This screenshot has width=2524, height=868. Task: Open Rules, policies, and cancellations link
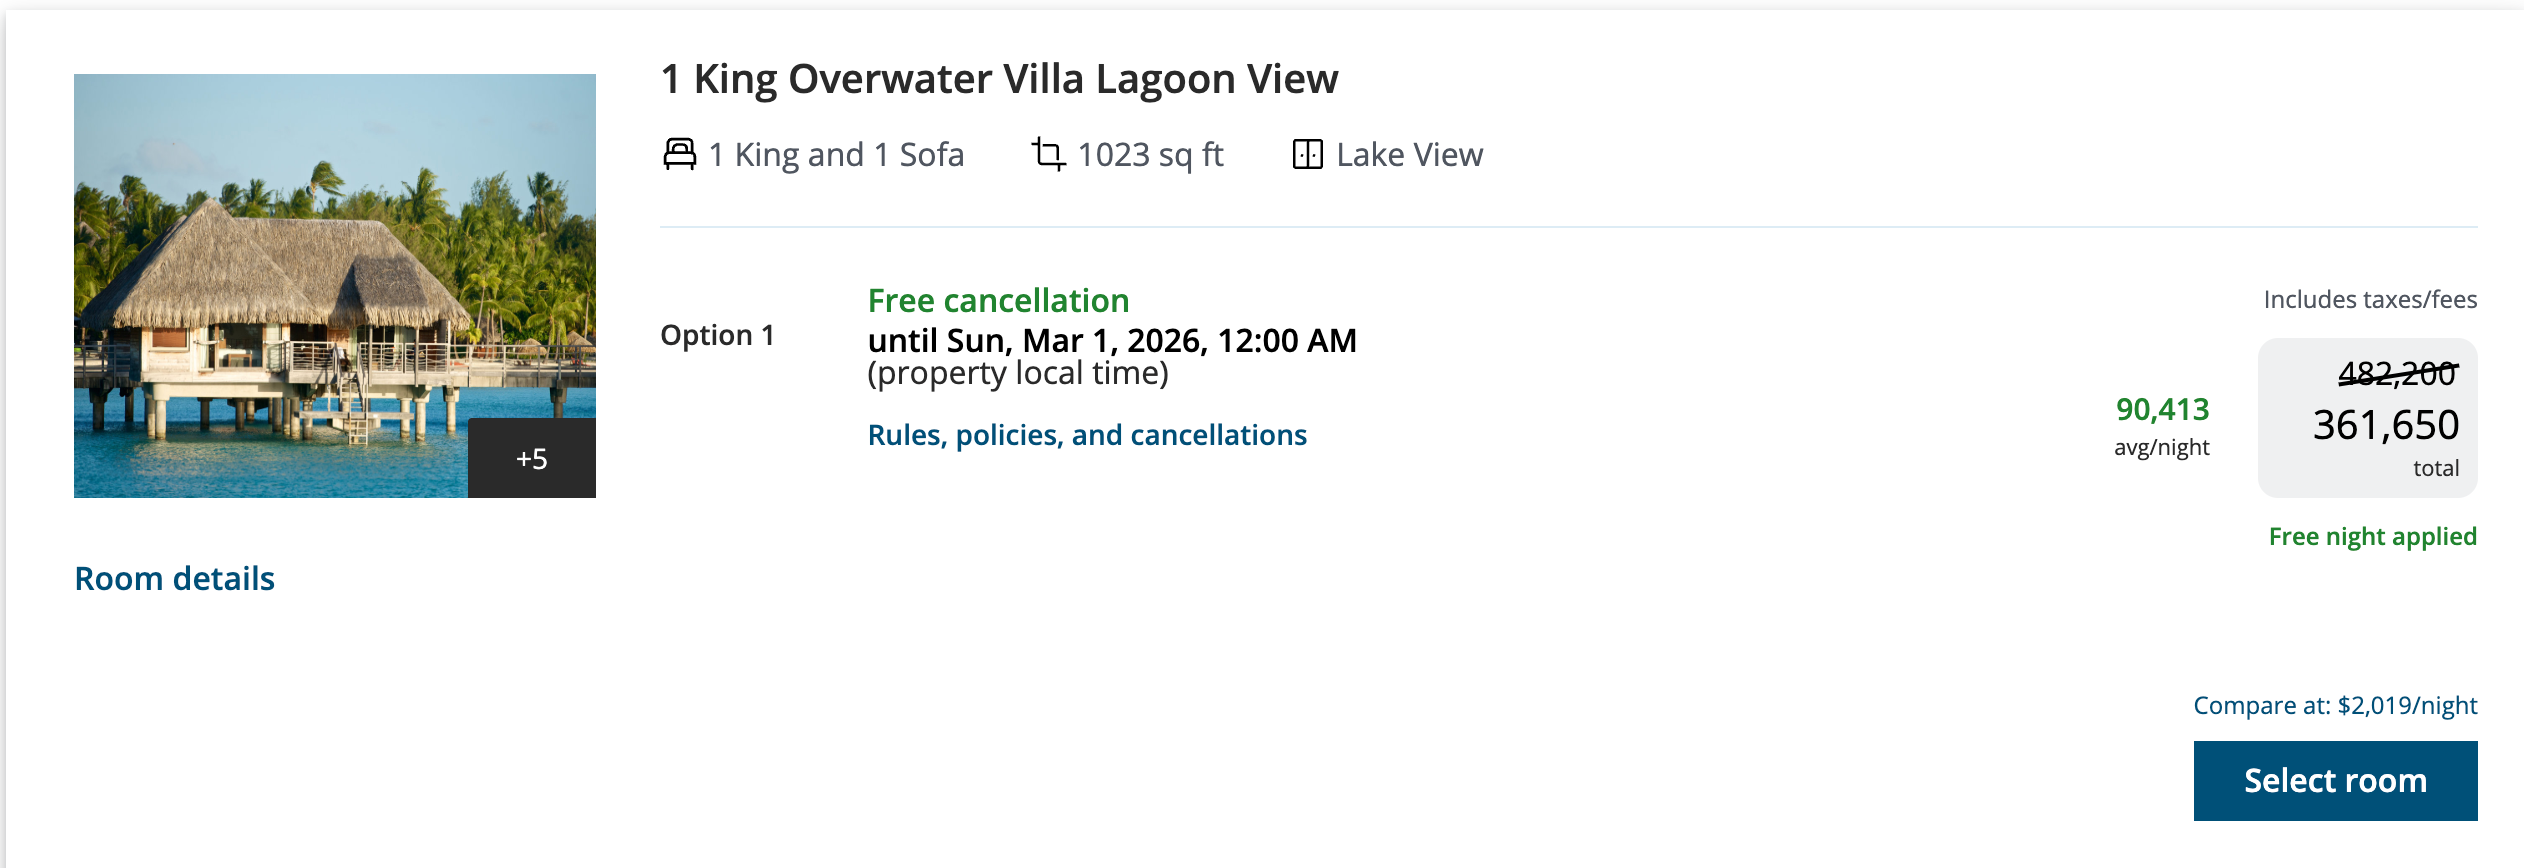click(x=1087, y=435)
